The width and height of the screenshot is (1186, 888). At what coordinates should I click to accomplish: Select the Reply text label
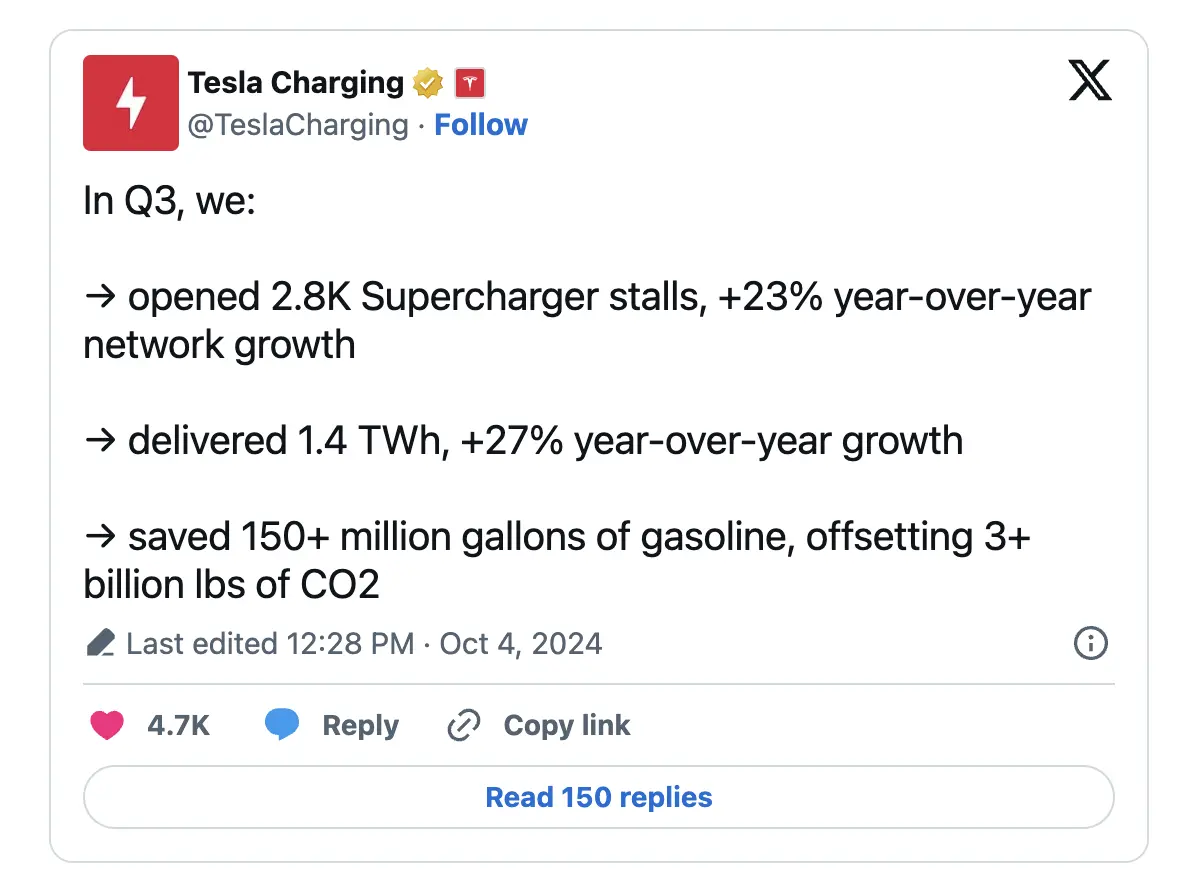(361, 725)
